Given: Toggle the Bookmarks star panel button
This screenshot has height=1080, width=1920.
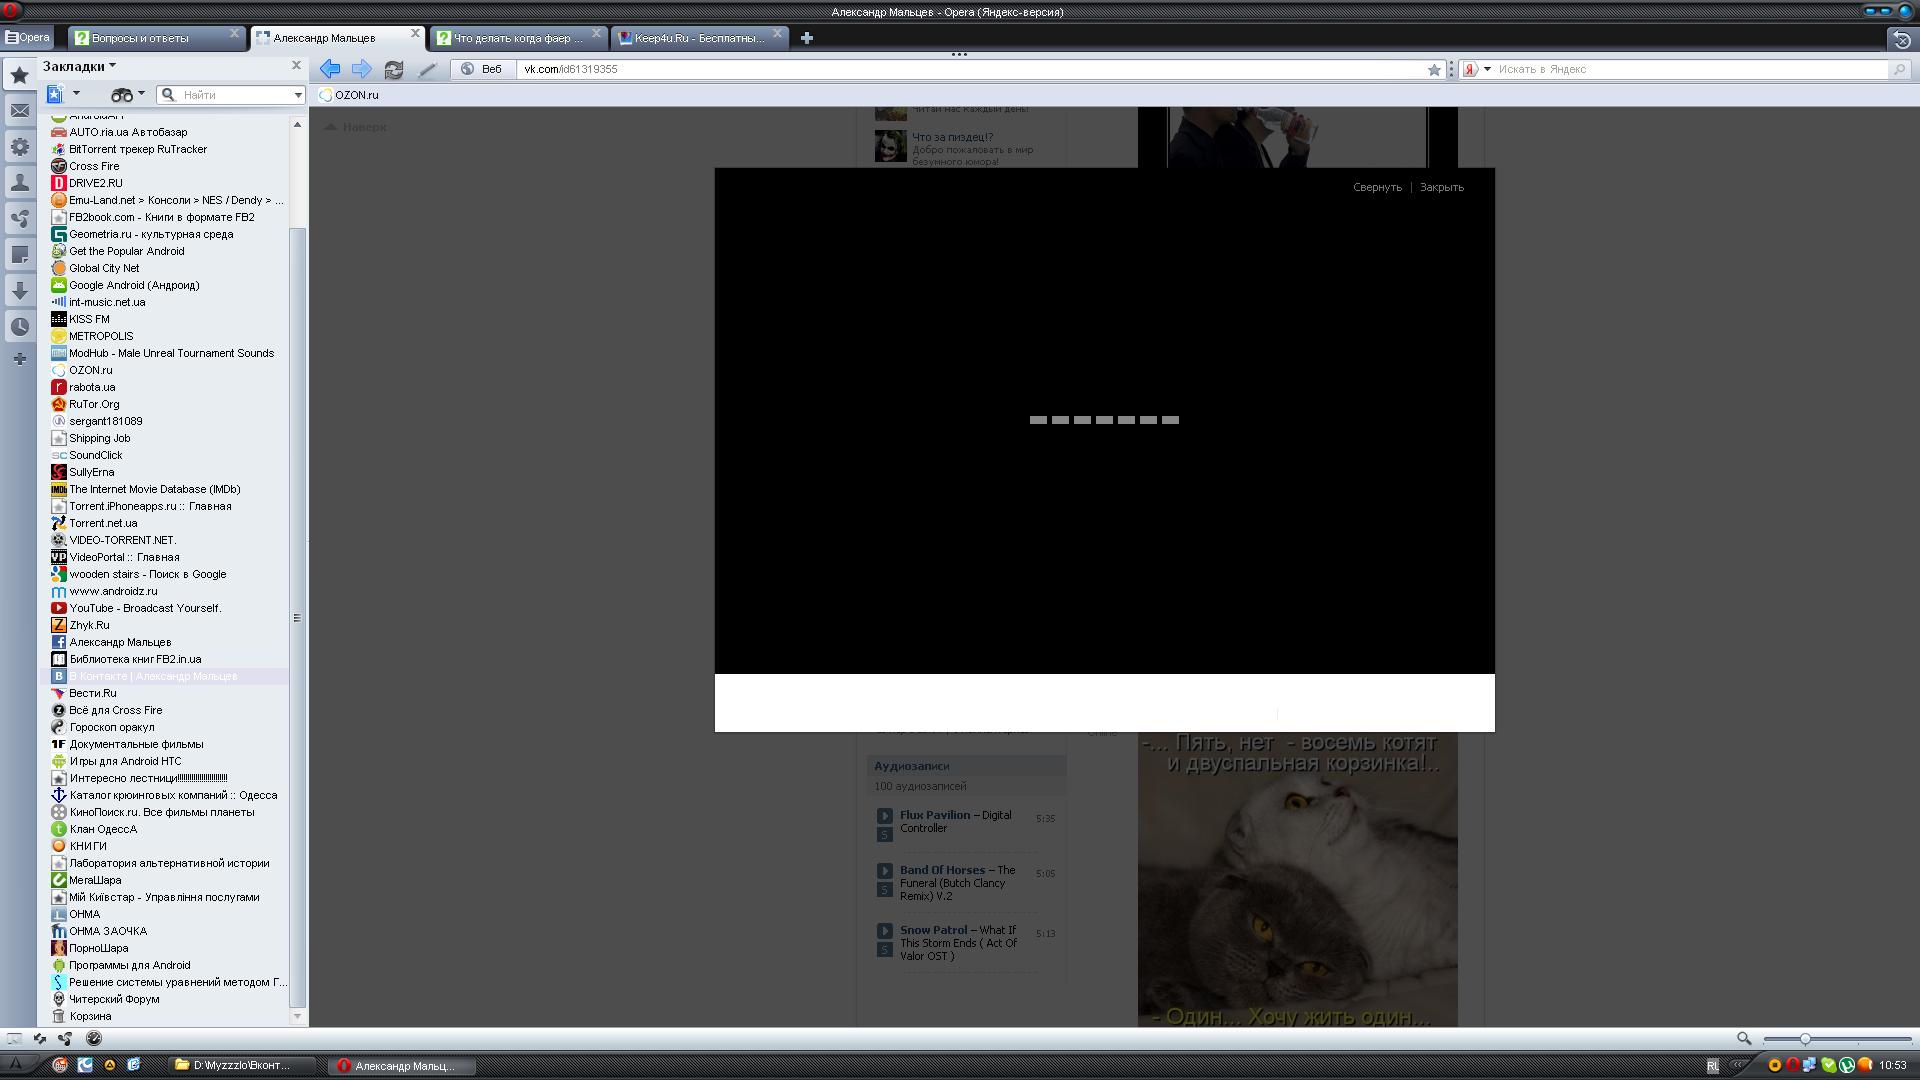Looking at the screenshot, I should [x=19, y=75].
